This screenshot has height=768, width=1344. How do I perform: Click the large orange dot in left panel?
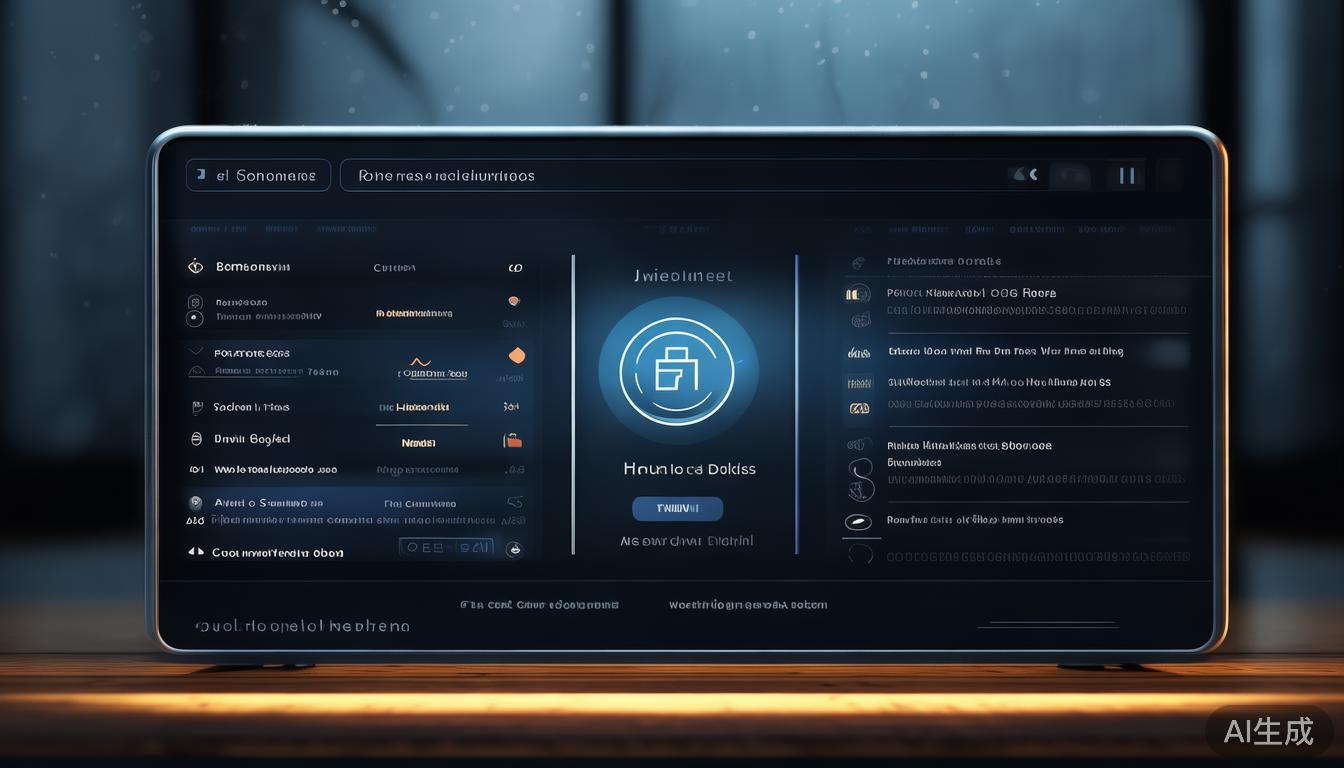click(516, 355)
